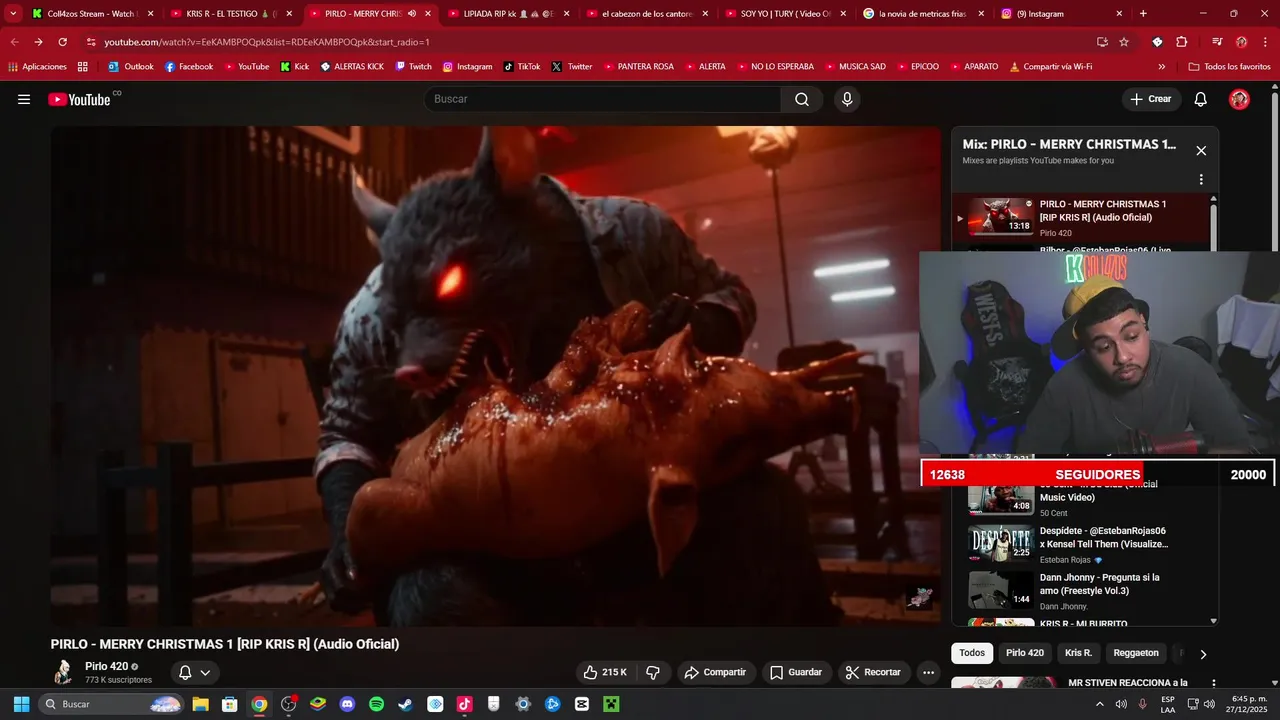Open YouTube notifications bell
1280x720 pixels.
(x=1201, y=99)
